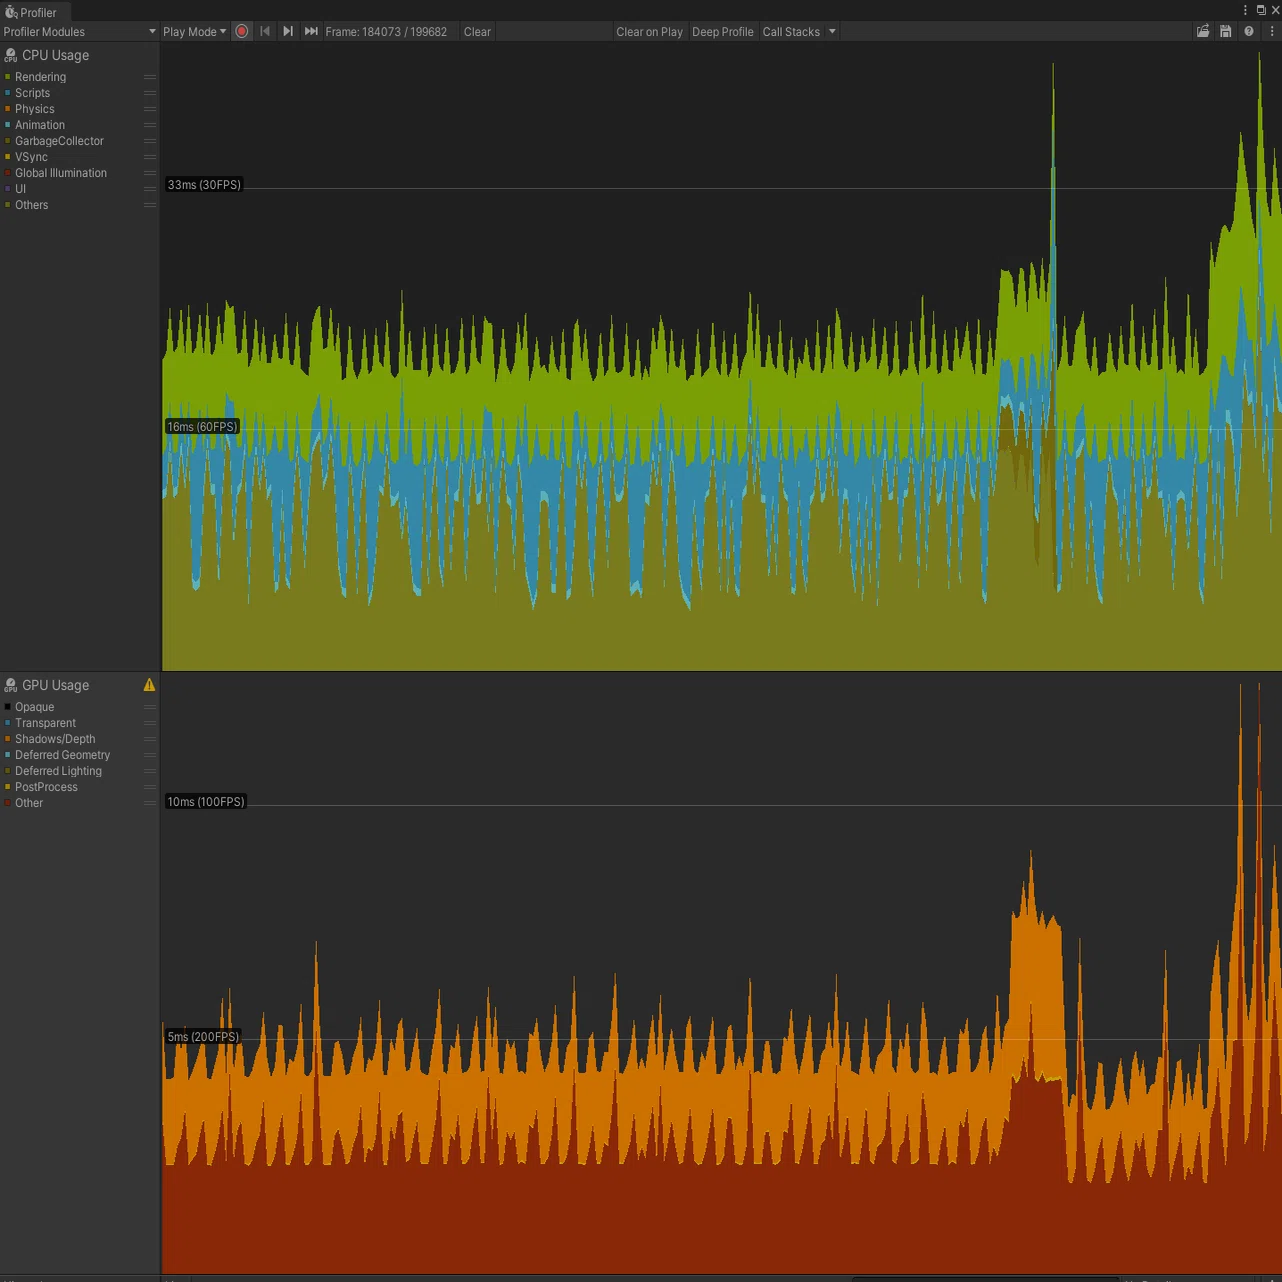This screenshot has width=1282, height=1282.
Task: Jump to the current last frame
Action: (x=311, y=32)
